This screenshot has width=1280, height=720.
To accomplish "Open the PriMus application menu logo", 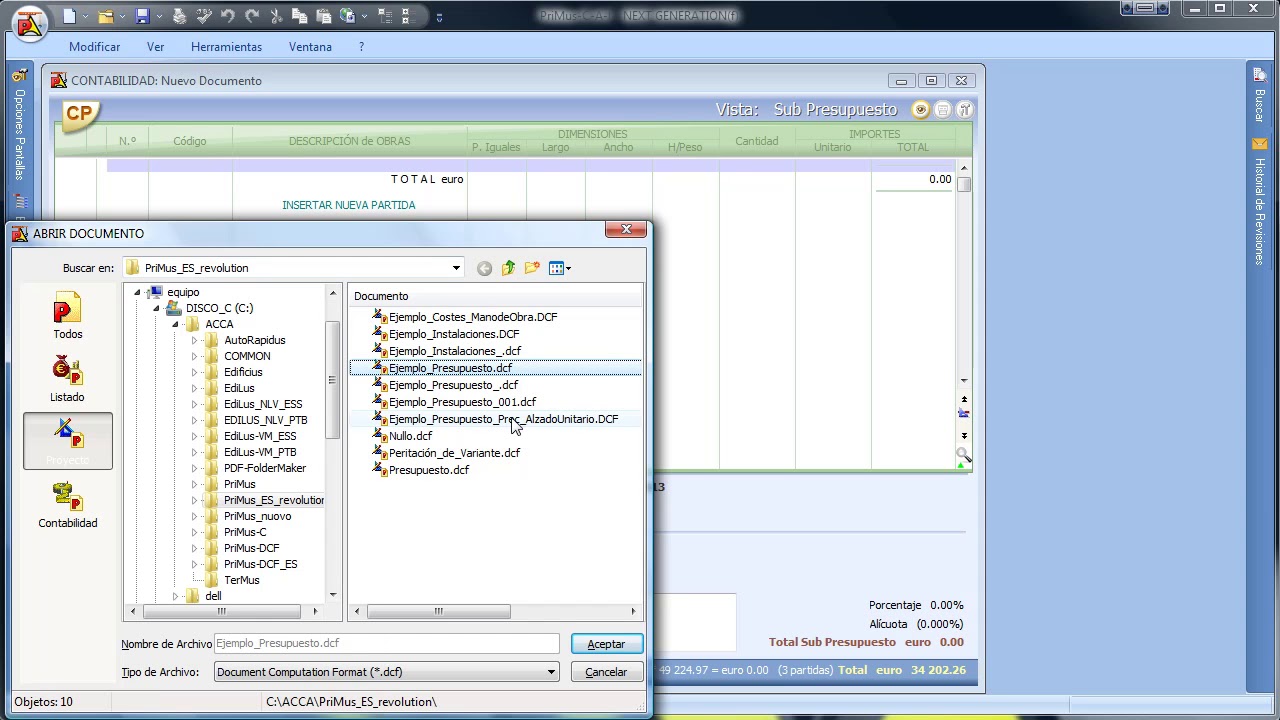I will point(30,24).
